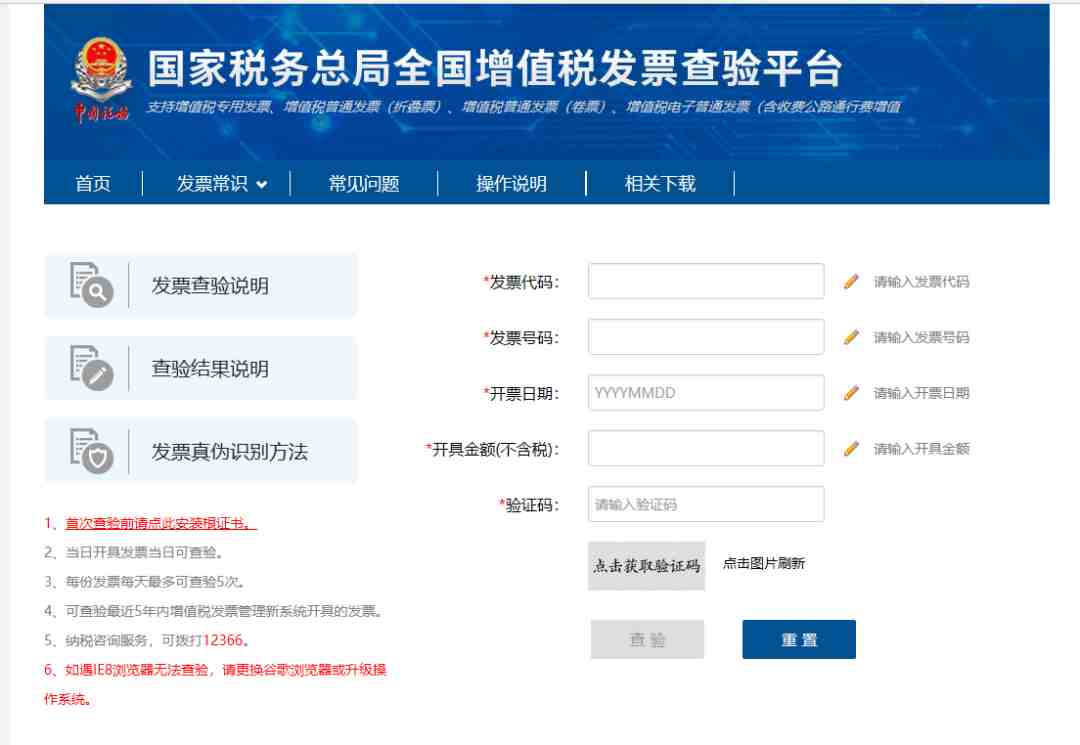Click the pencil icon next to 请输入发票代码

851,282
